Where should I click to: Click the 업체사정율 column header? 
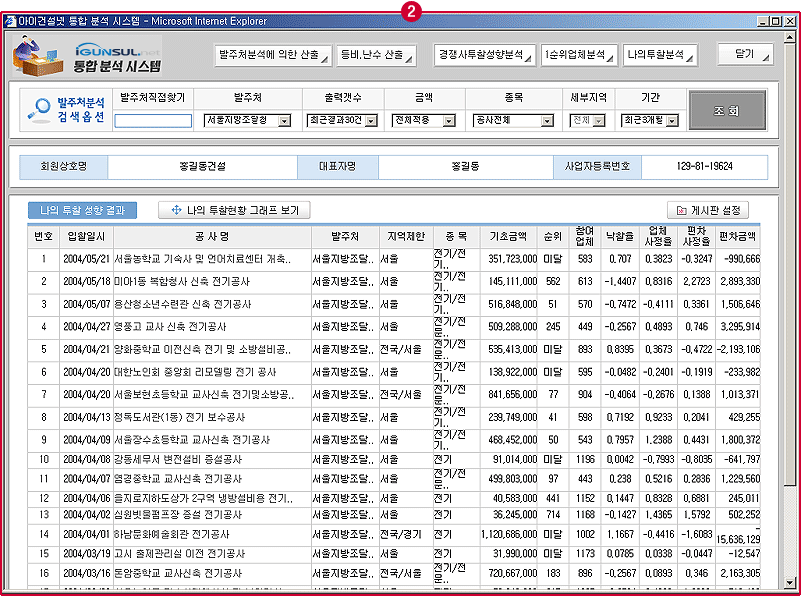pos(658,236)
